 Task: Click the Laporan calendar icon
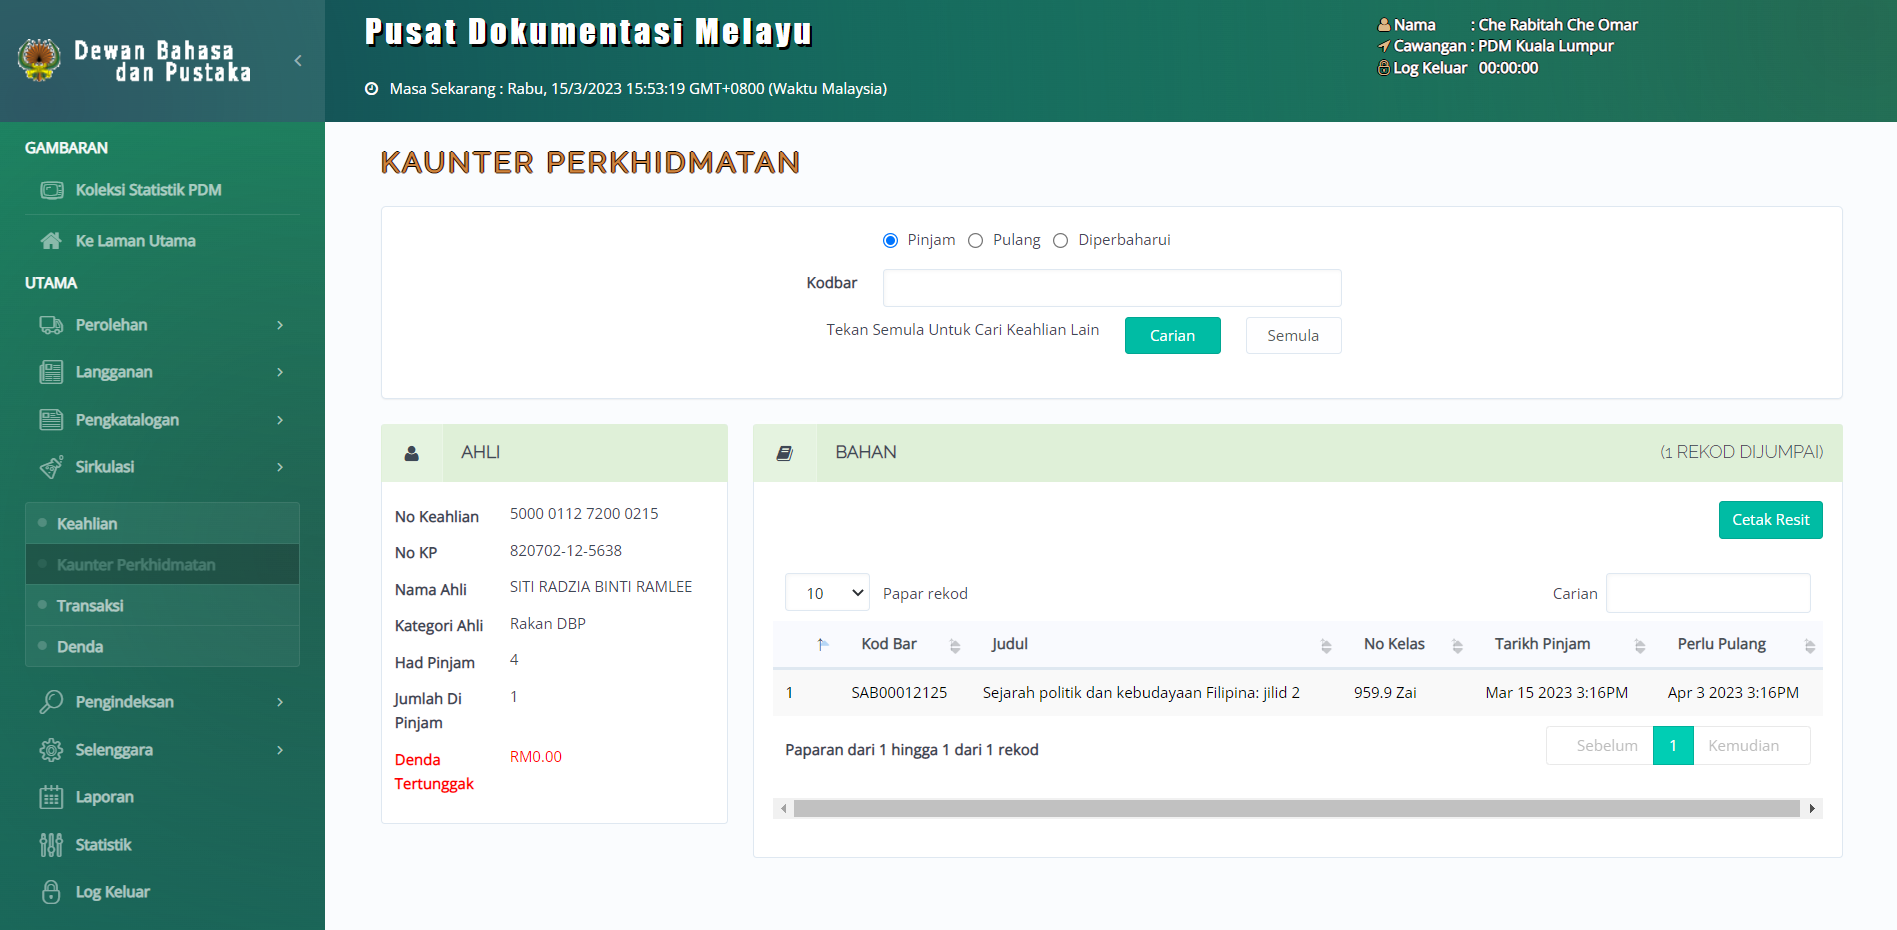tap(51, 797)
